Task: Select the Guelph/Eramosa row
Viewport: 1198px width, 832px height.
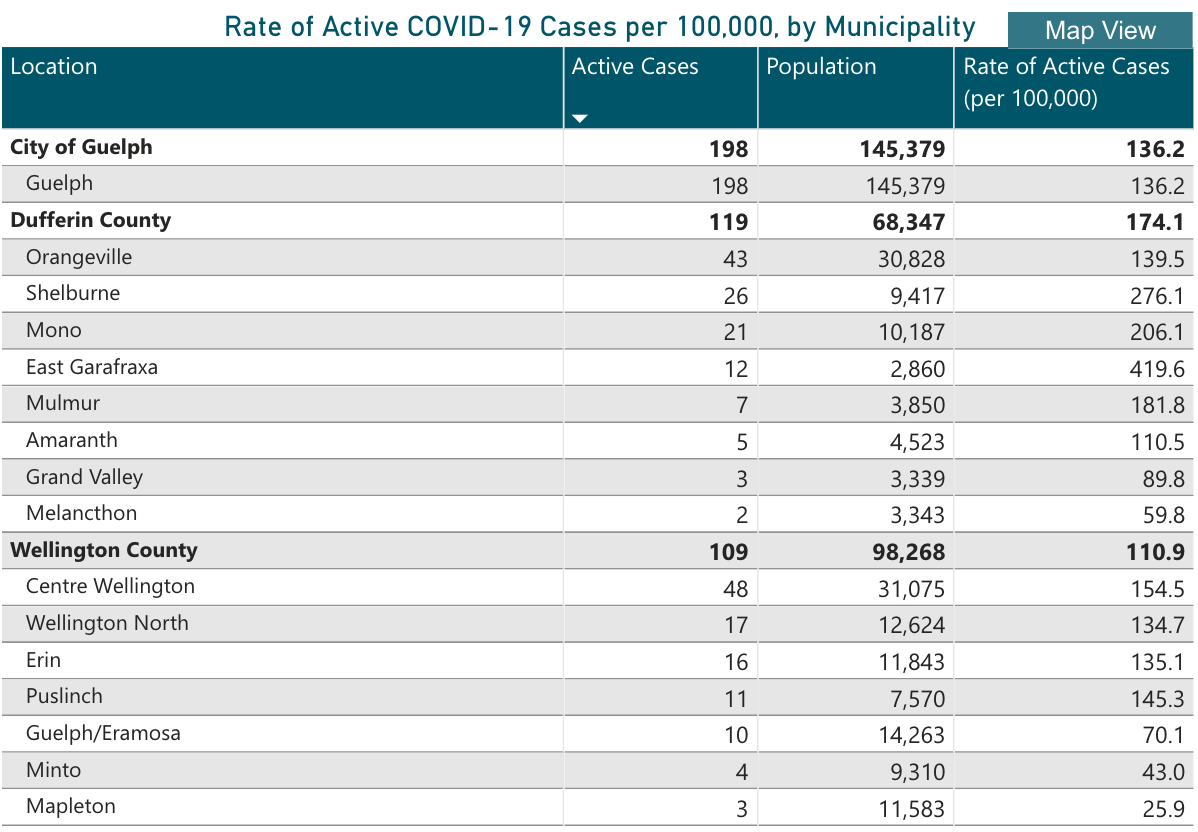Action: click(x=103, y=733)
